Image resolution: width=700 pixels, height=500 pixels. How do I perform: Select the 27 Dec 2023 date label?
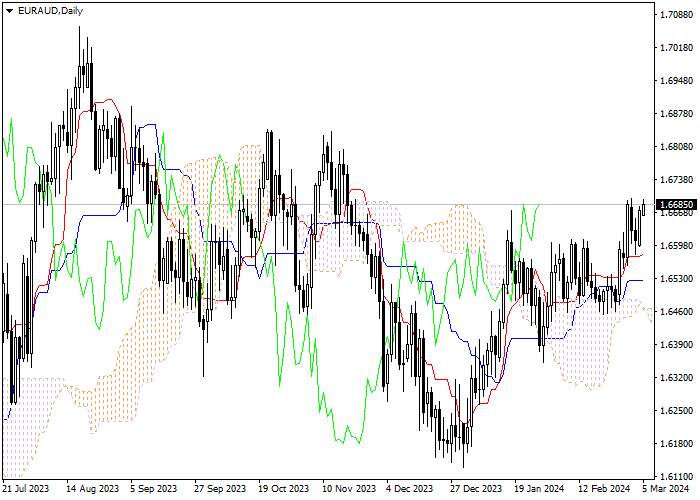476,489
